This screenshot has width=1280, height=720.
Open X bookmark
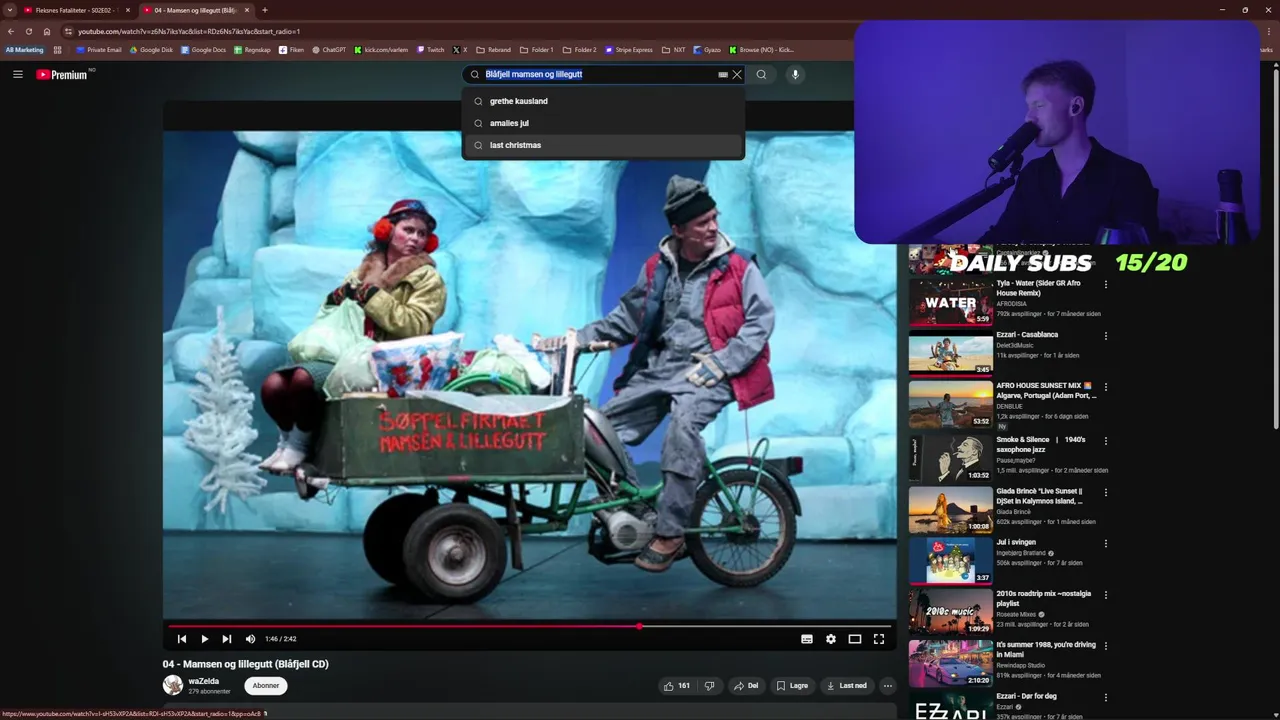click(x=460, y=49)
